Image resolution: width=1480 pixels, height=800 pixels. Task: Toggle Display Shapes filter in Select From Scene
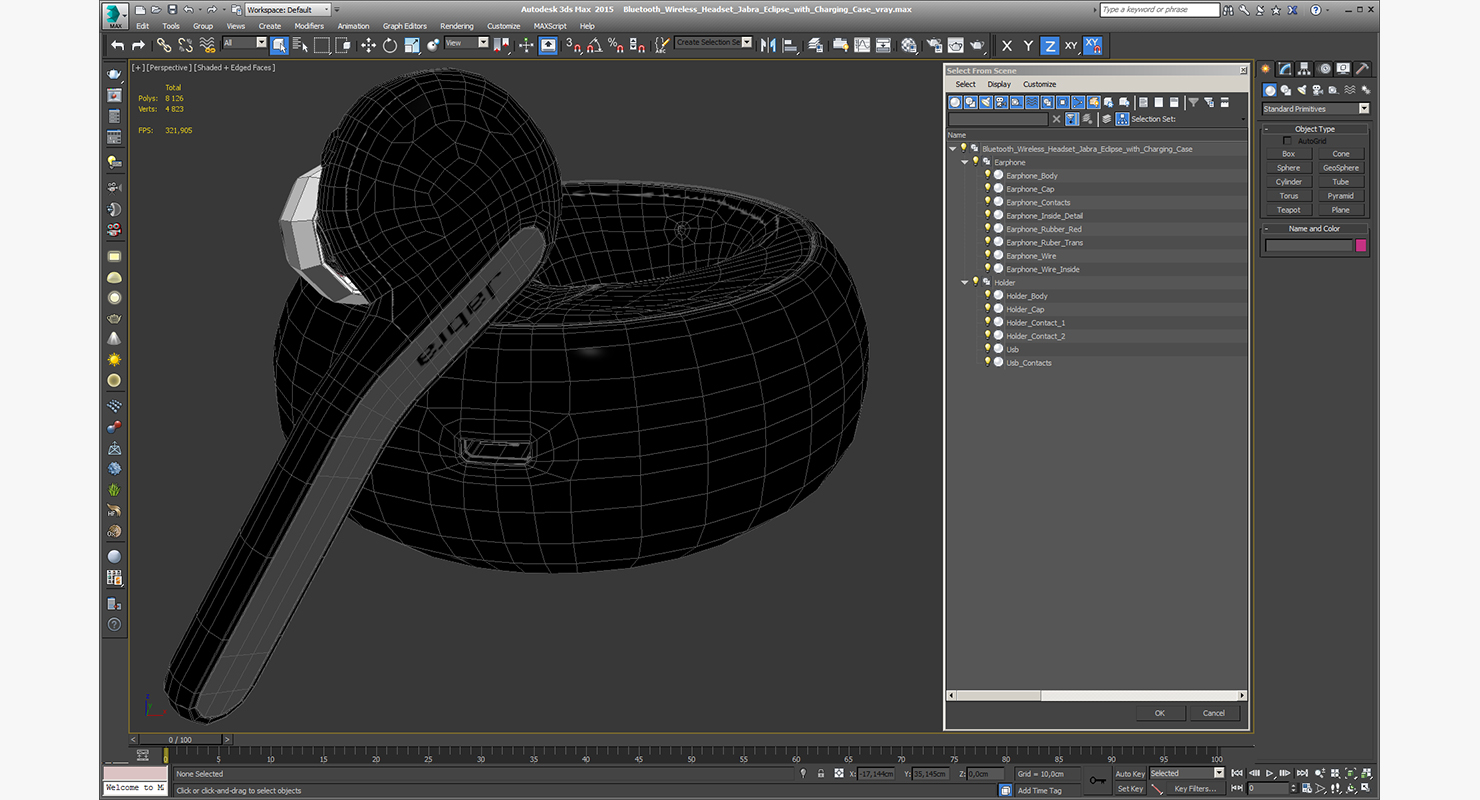point(971,102)
